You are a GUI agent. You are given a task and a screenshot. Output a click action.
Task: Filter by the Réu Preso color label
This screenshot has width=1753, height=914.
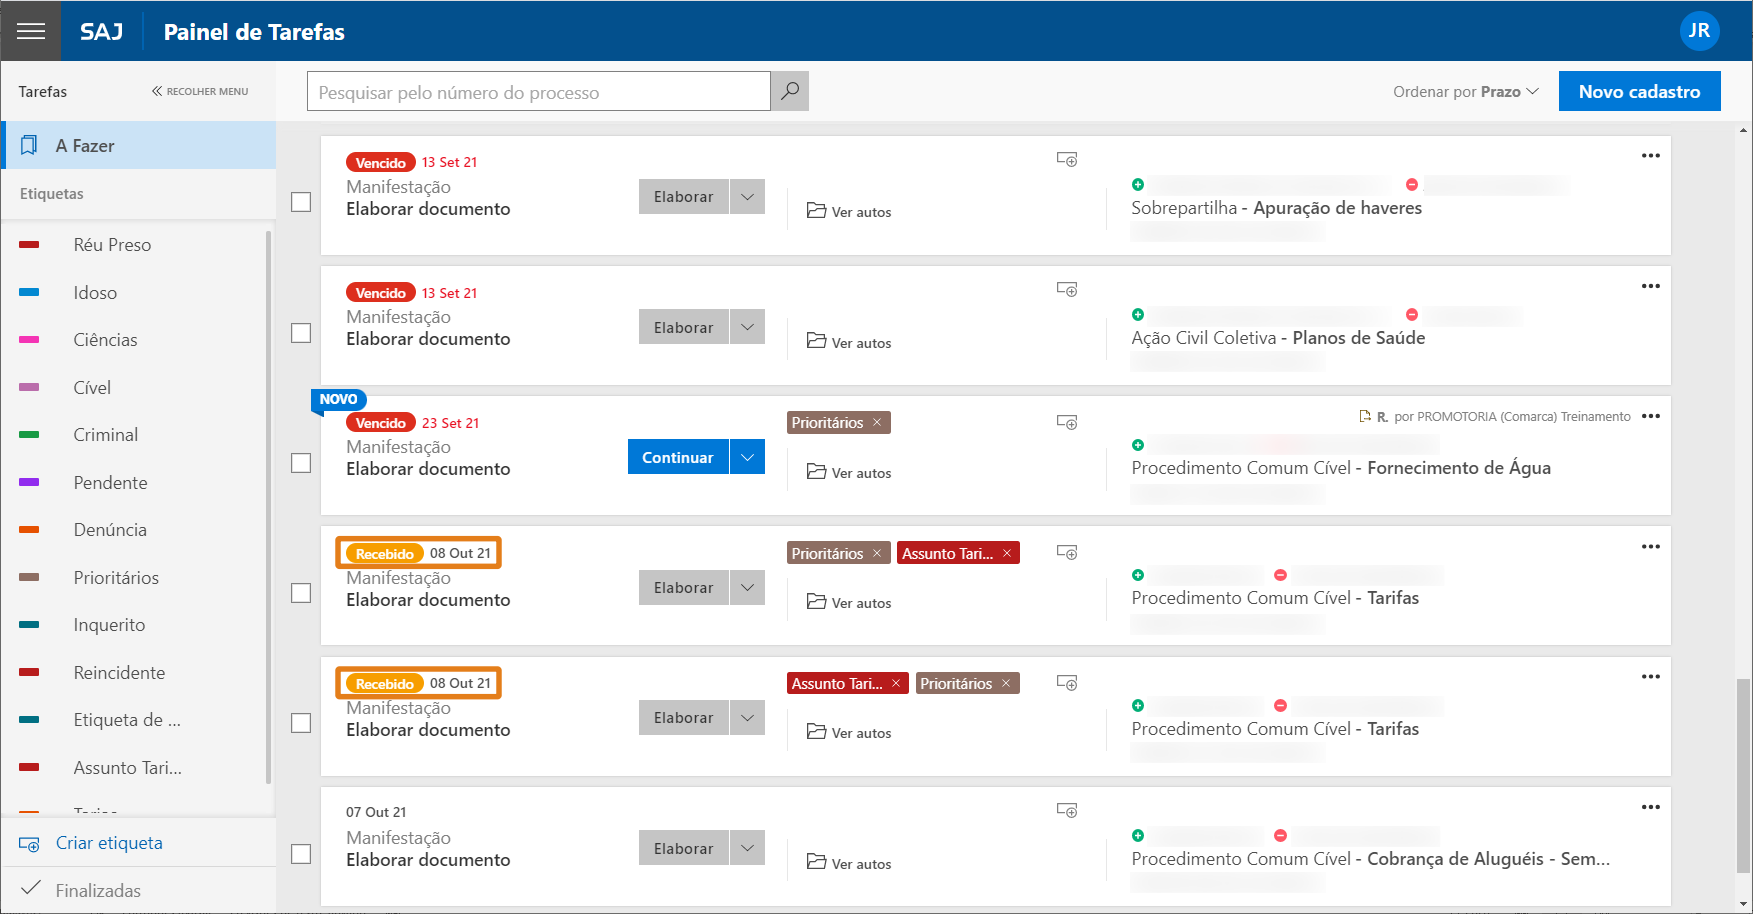click(x=112, y=245)
